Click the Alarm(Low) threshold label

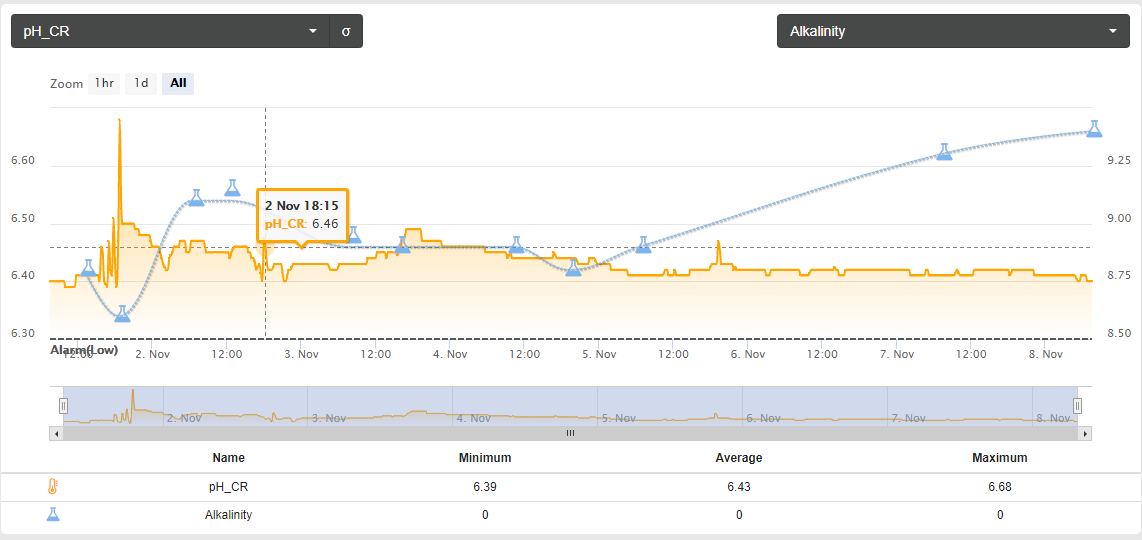tap(84, 350)
